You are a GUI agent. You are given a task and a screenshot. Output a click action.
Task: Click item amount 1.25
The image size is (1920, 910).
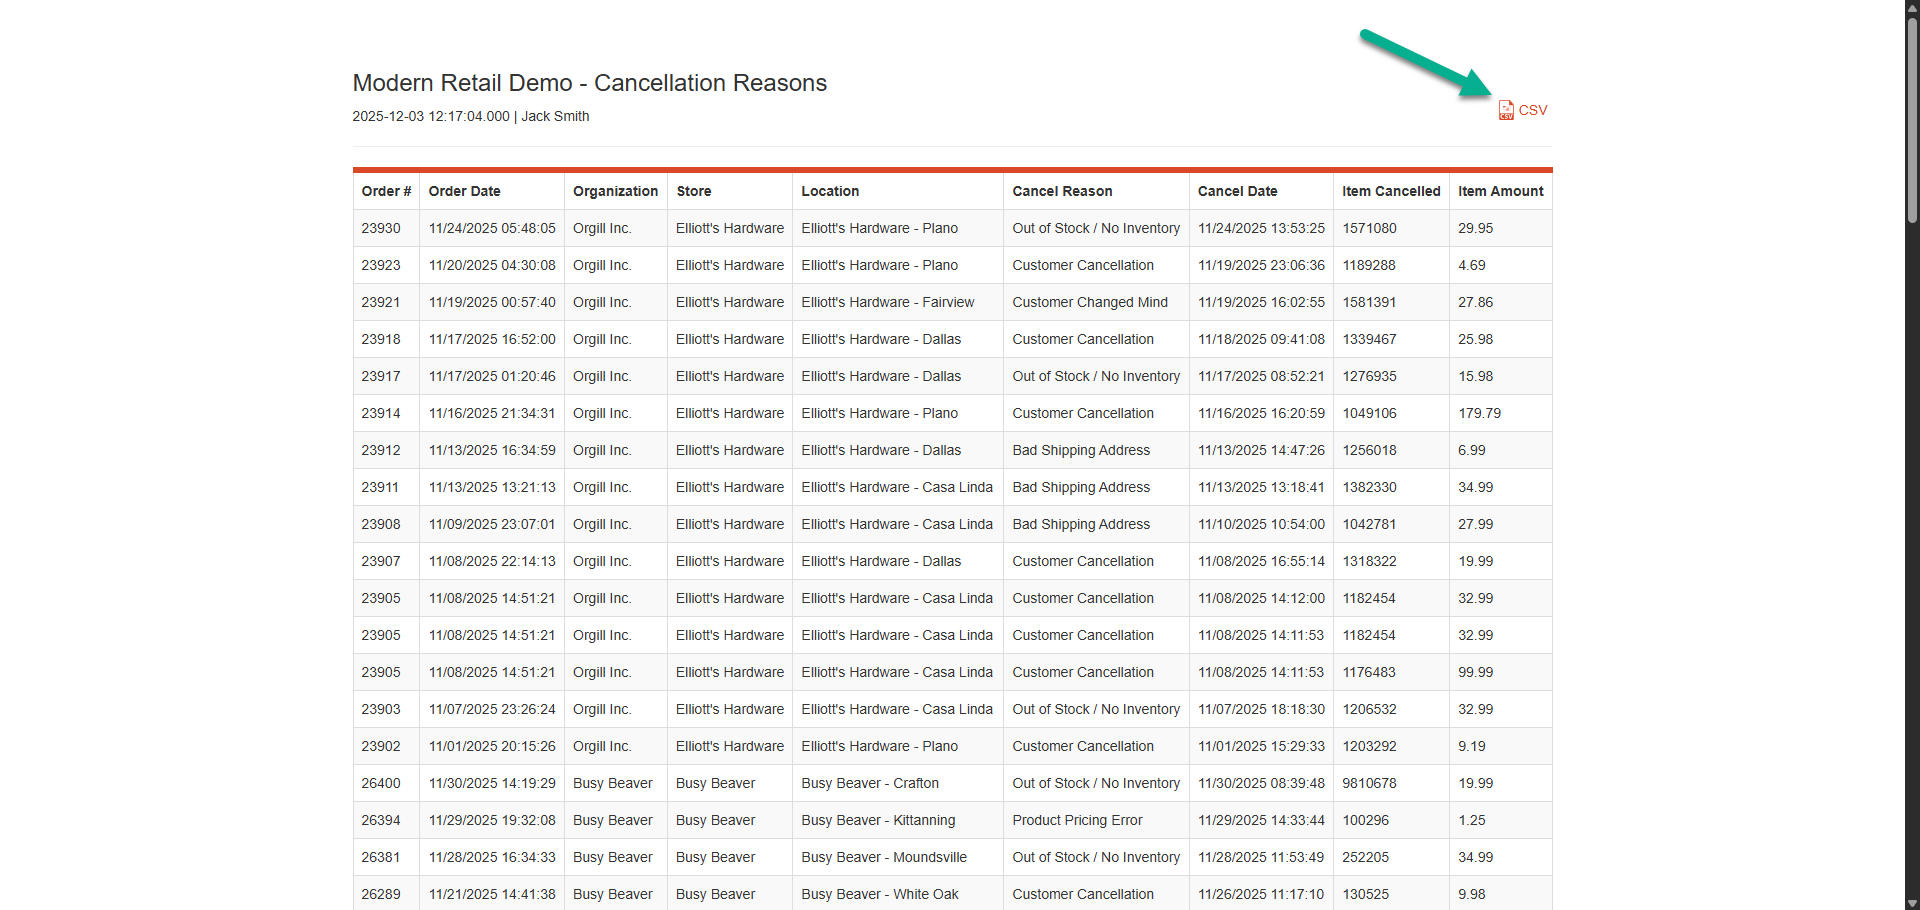1471,820
